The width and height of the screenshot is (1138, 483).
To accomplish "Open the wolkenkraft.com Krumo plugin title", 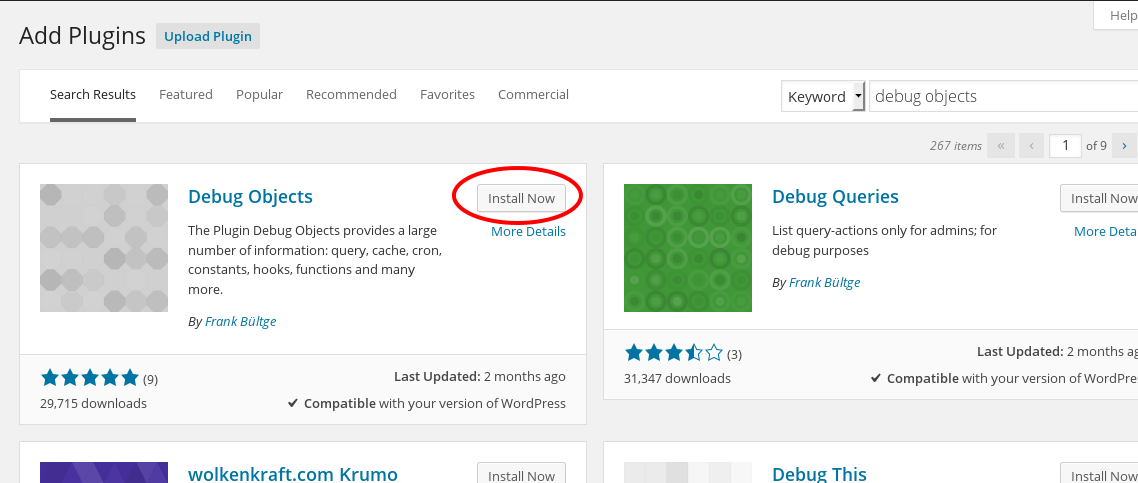I will pos(292,474).
